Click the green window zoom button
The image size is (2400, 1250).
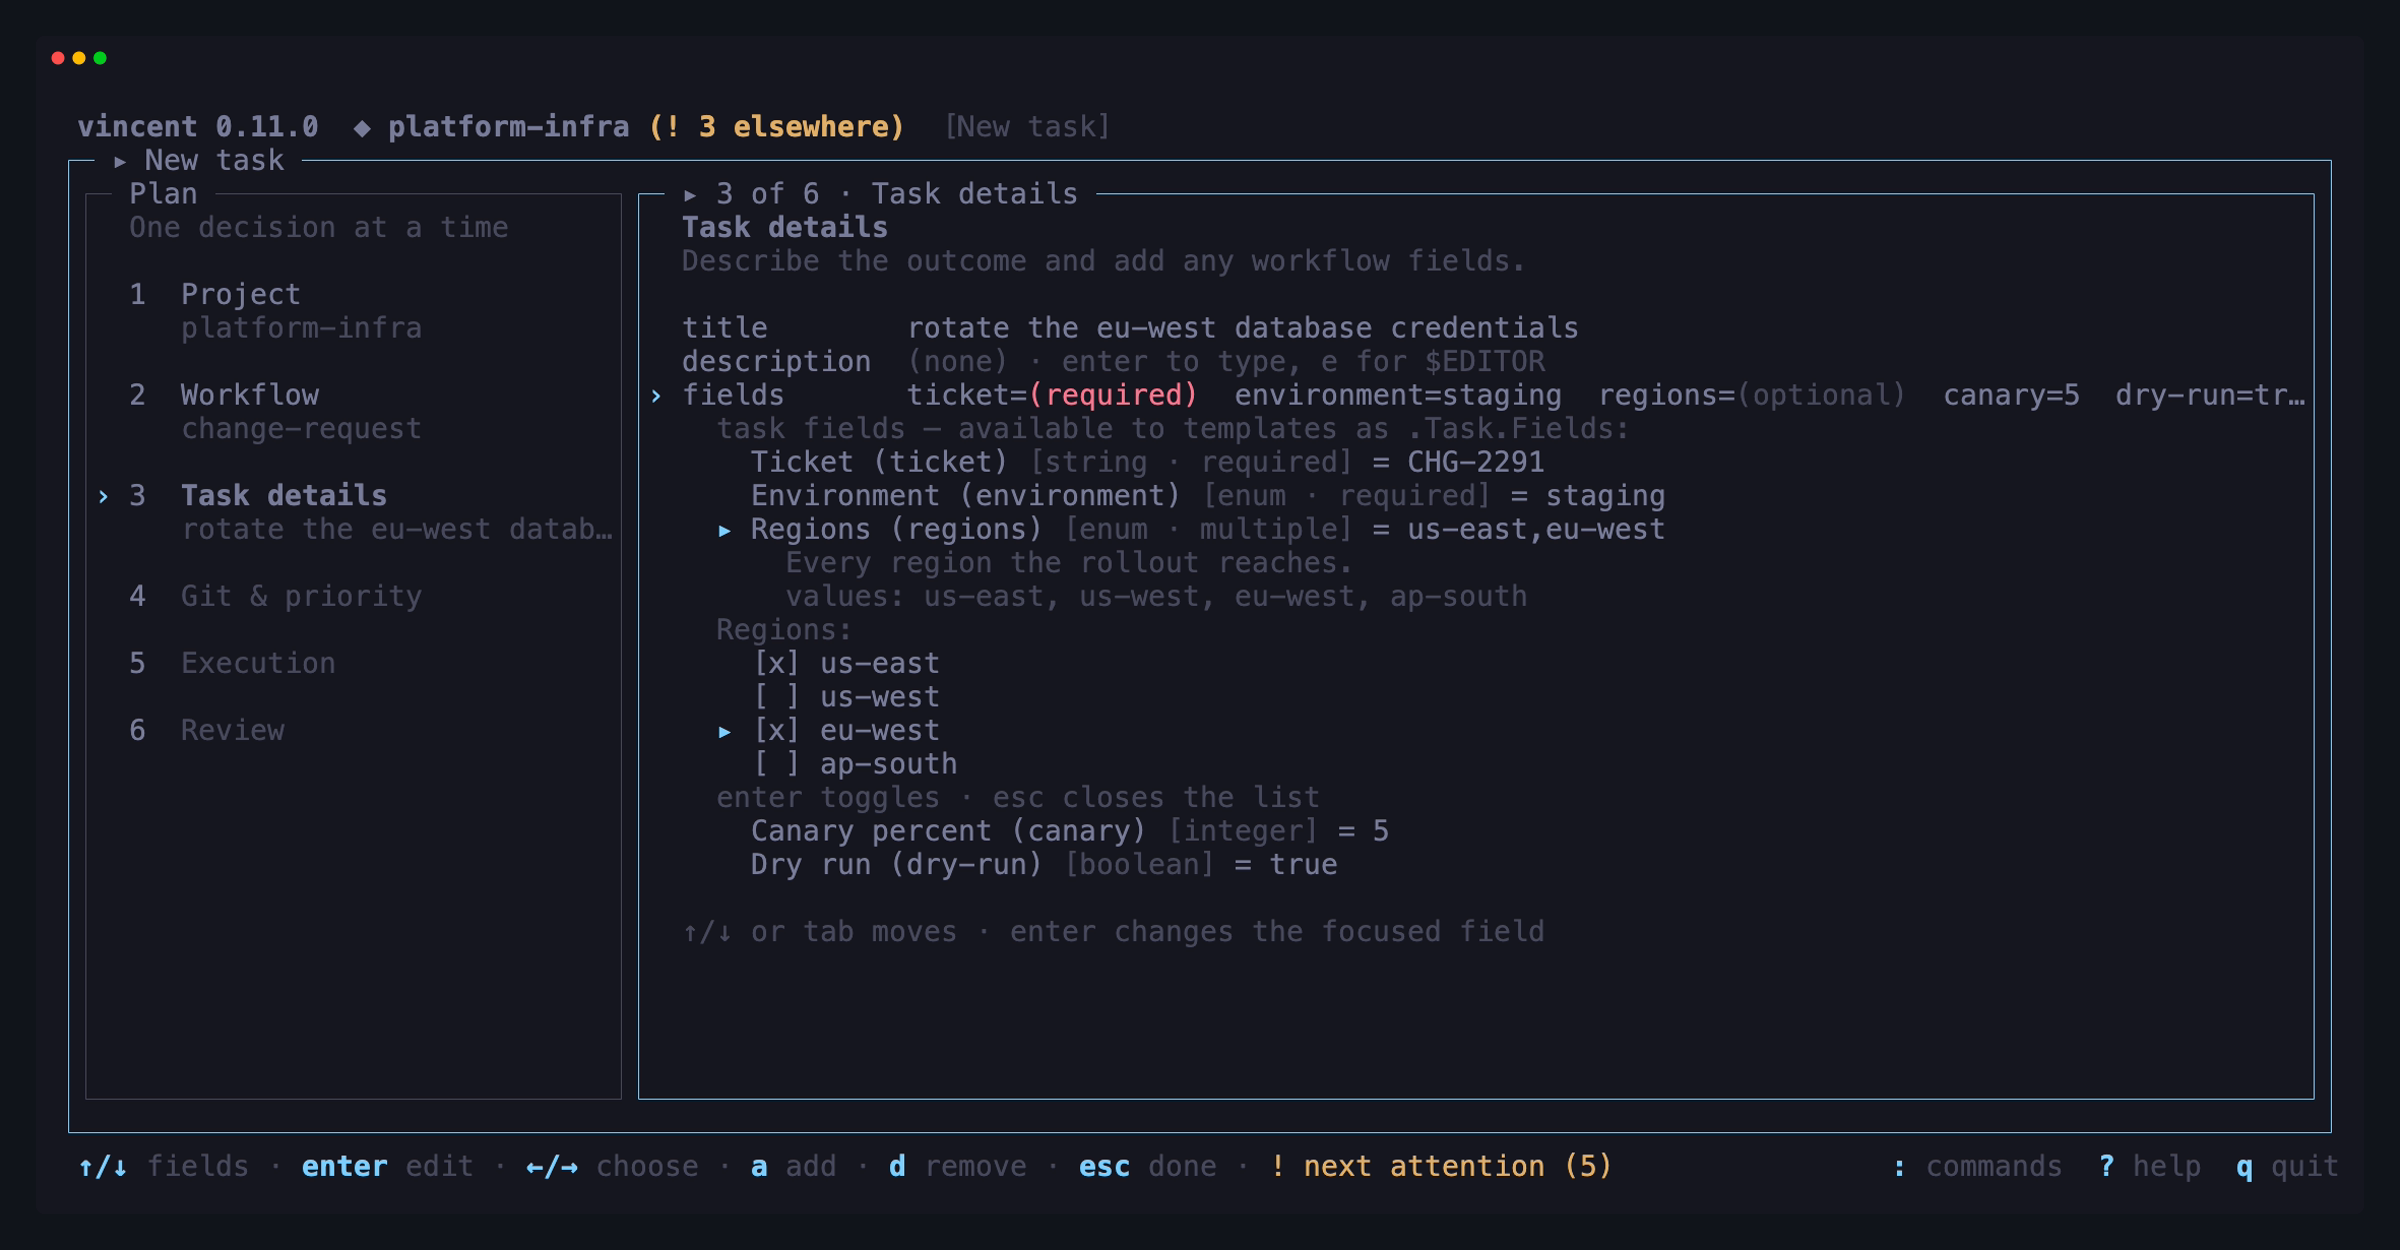click(x=100, y=58)
